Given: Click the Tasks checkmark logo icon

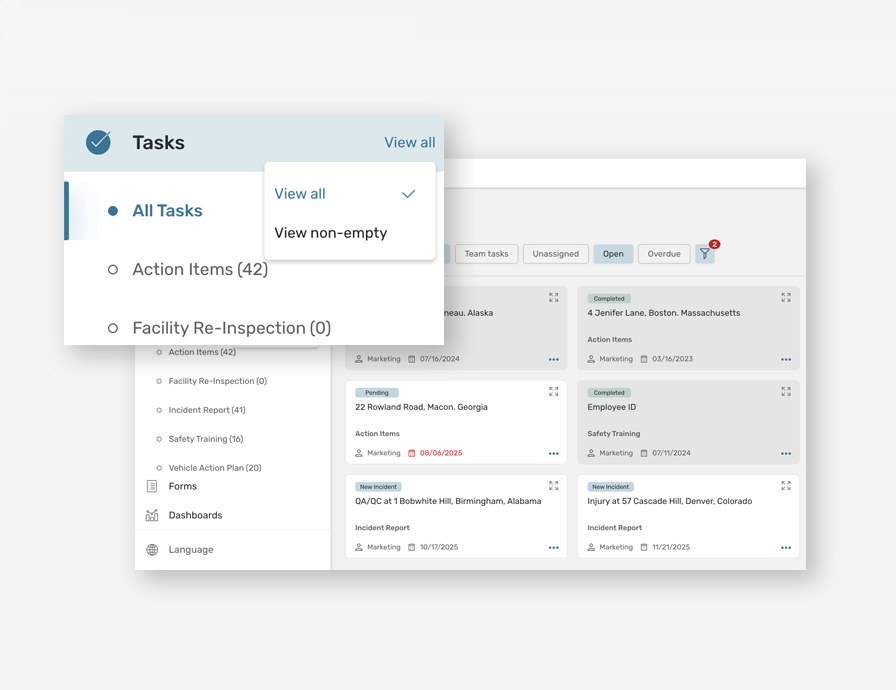Looking at the screenshot, I should coord(98,142).
